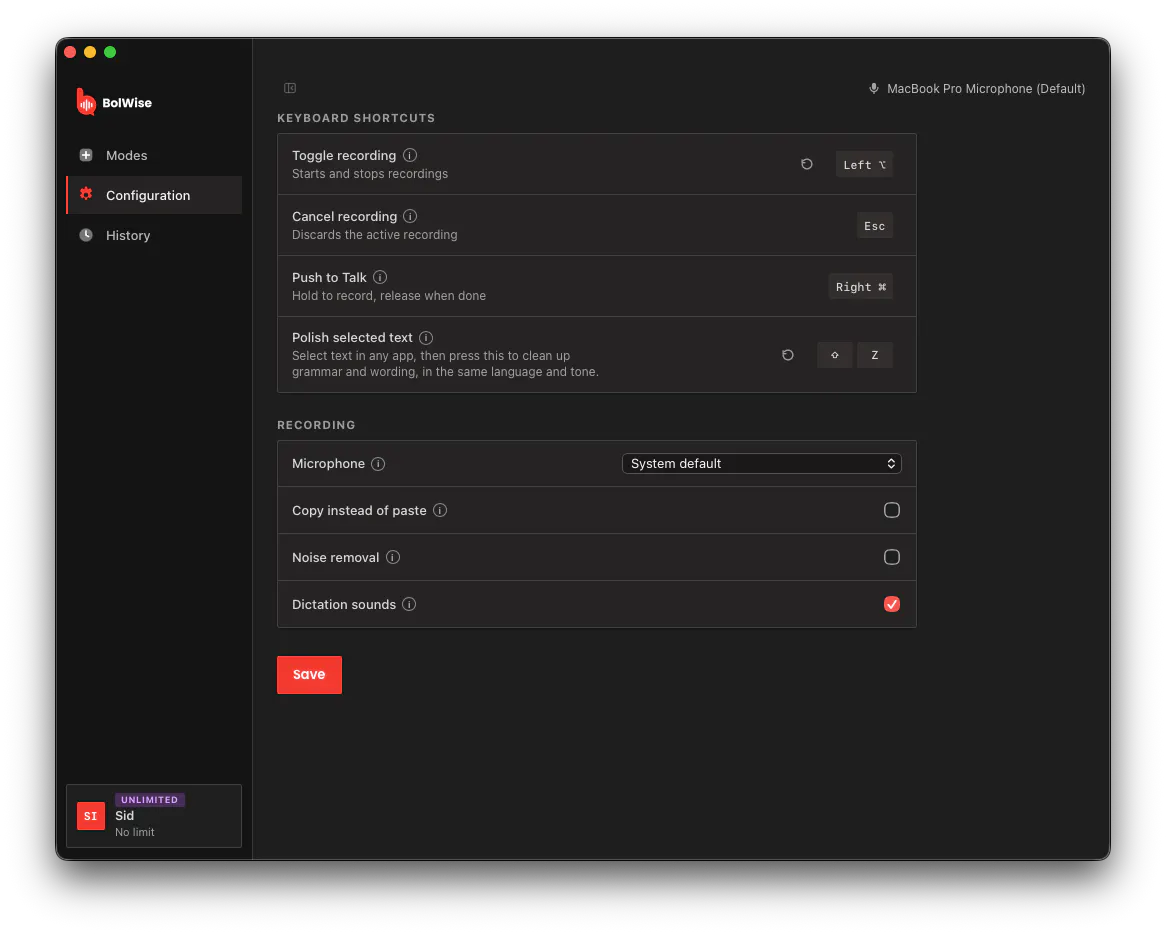Click the SI user avatar
Screen dimensions: 1166x934
pos(91,816)
